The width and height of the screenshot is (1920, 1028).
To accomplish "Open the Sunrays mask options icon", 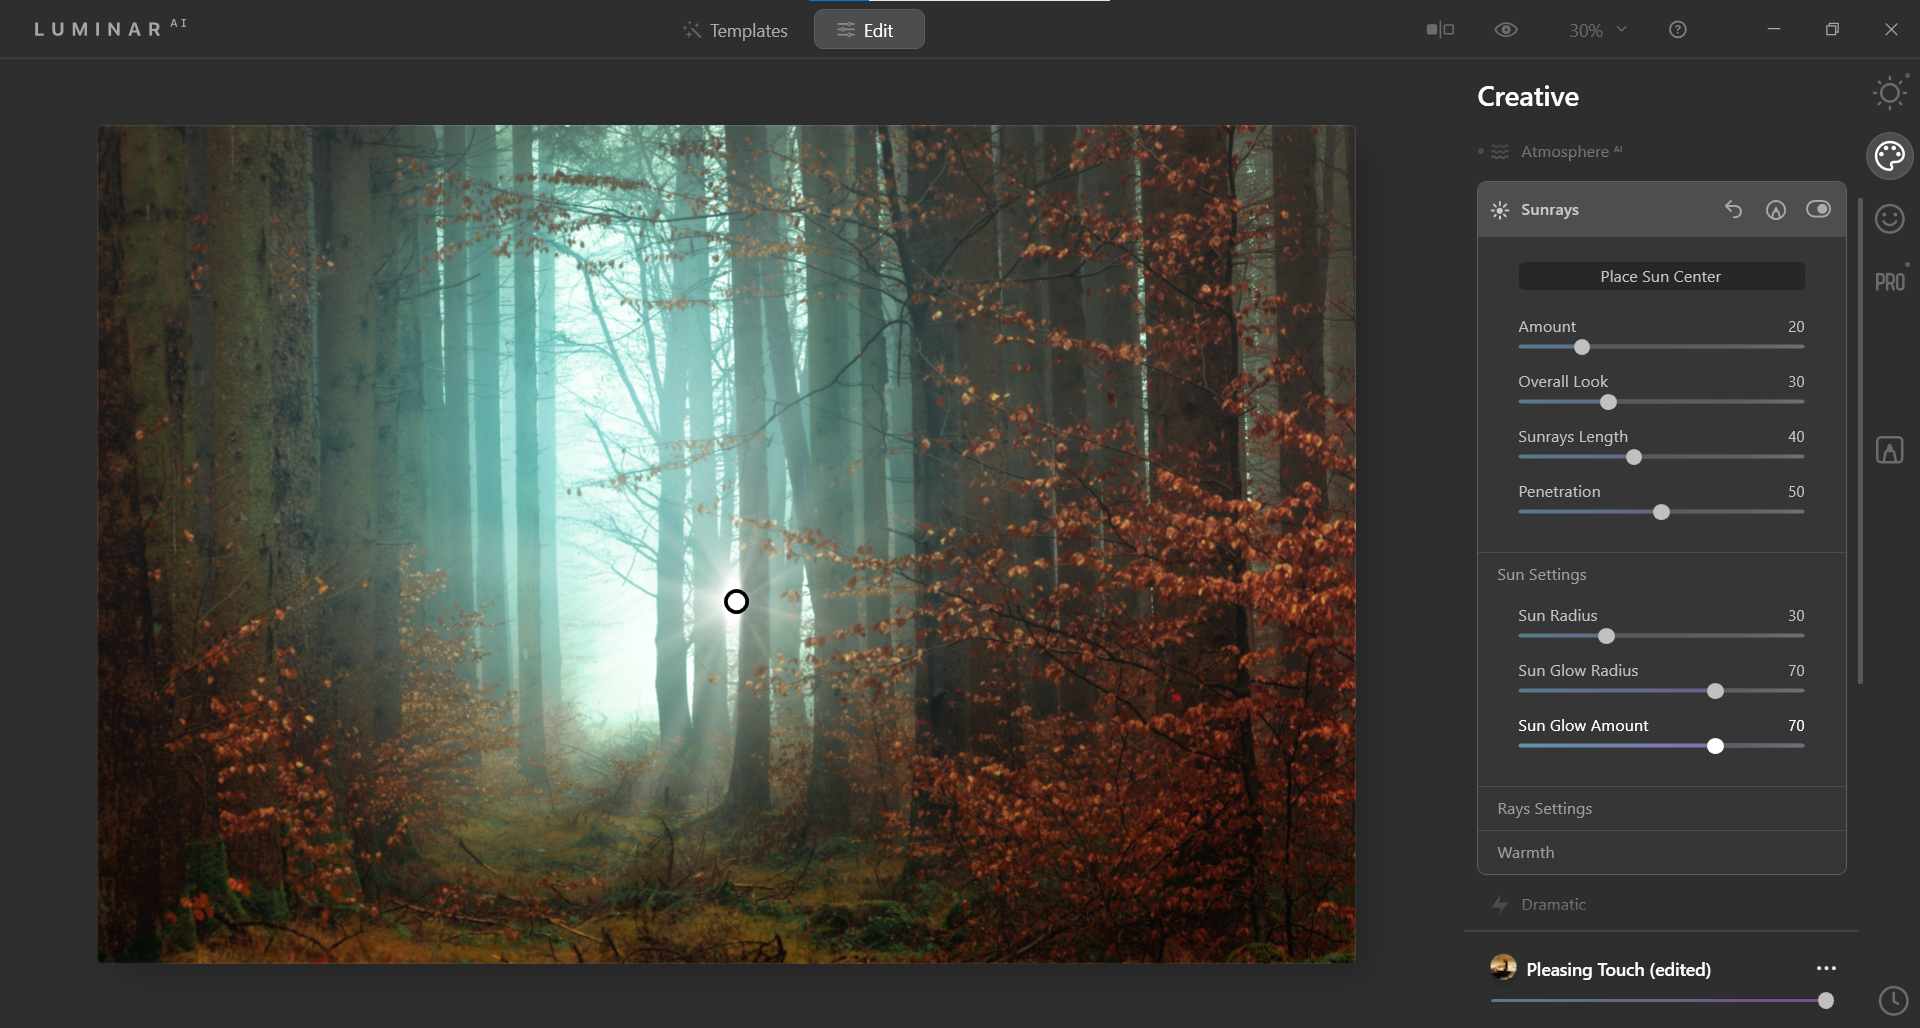I will click(x=1775, y=210).
